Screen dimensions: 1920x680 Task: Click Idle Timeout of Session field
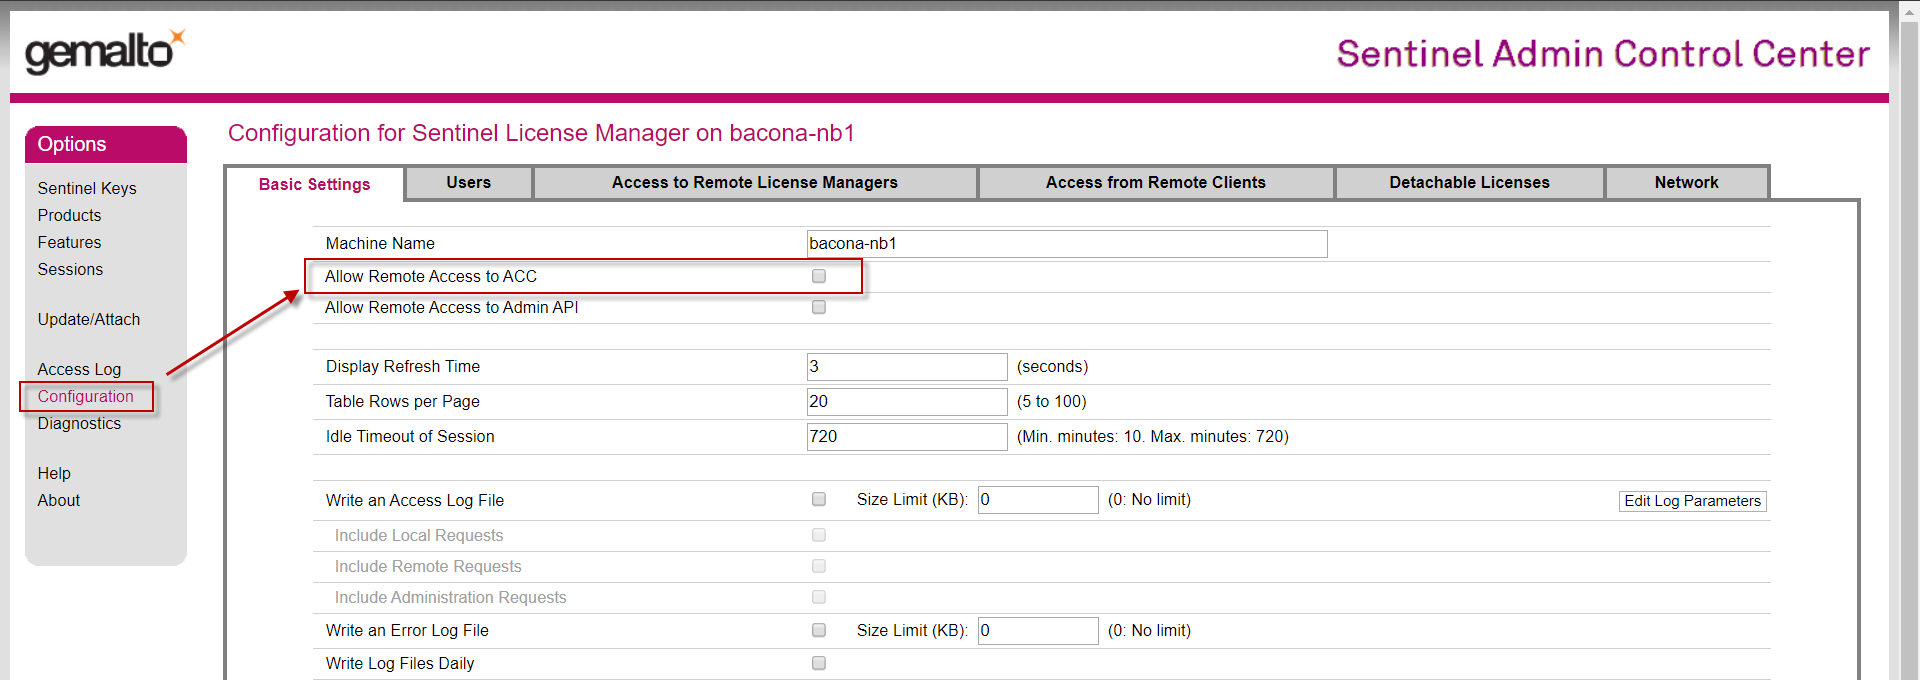(x=907, y=437)
